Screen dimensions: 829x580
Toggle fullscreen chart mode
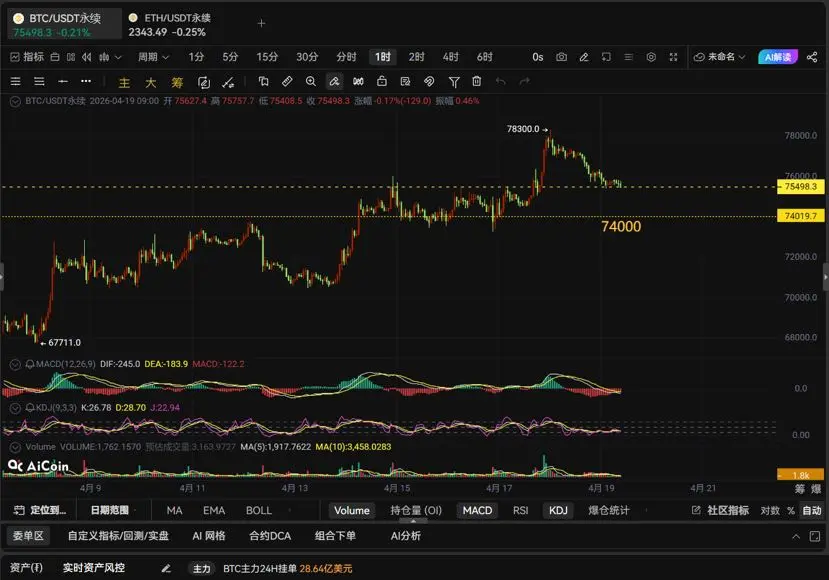[673, 57]
